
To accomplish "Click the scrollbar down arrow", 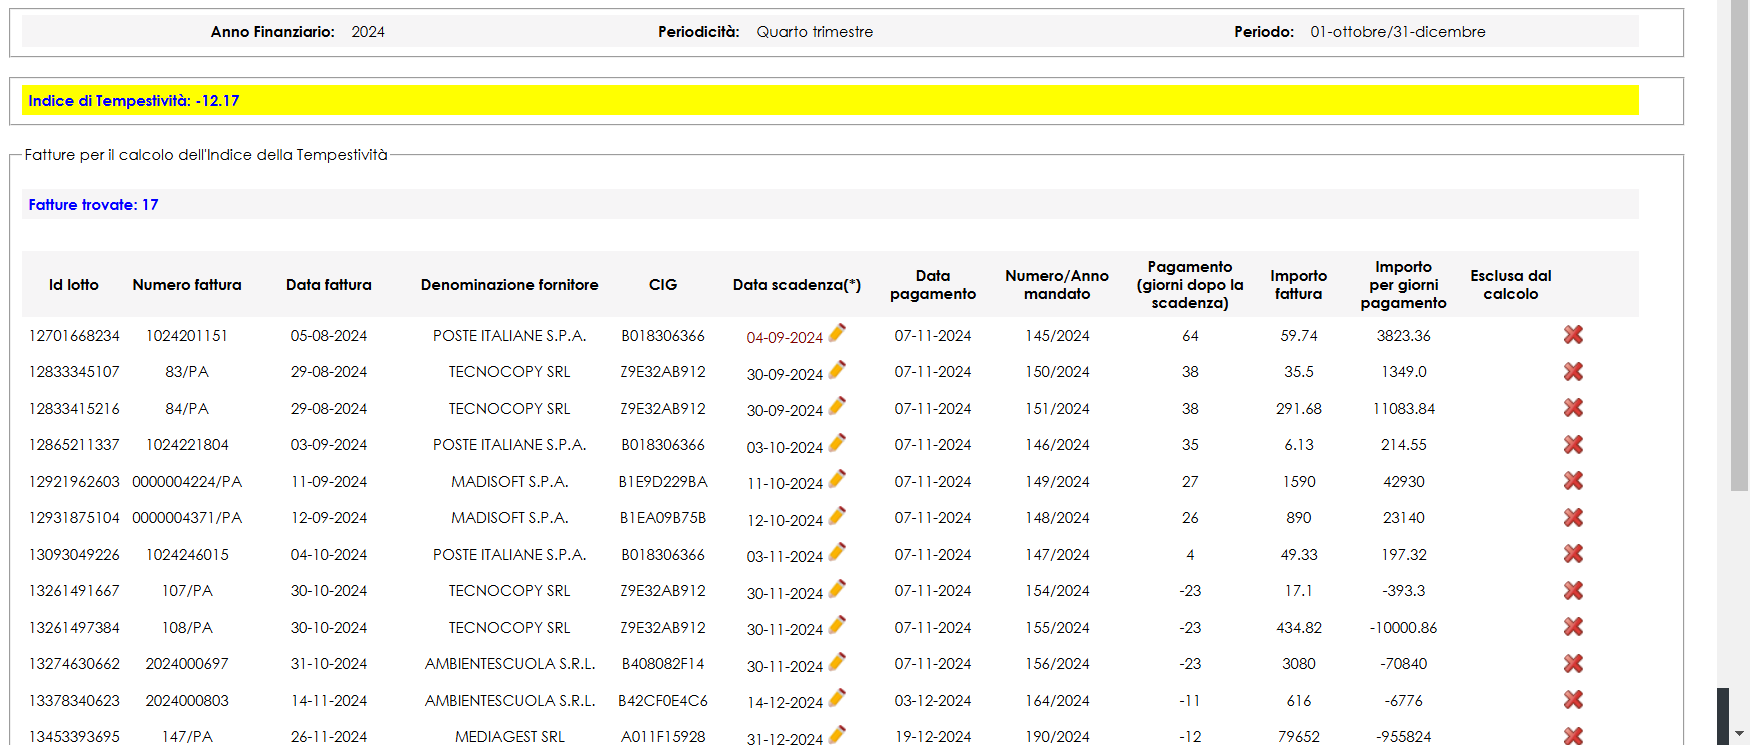I will pyautogui.click(x=1739, y=734).
